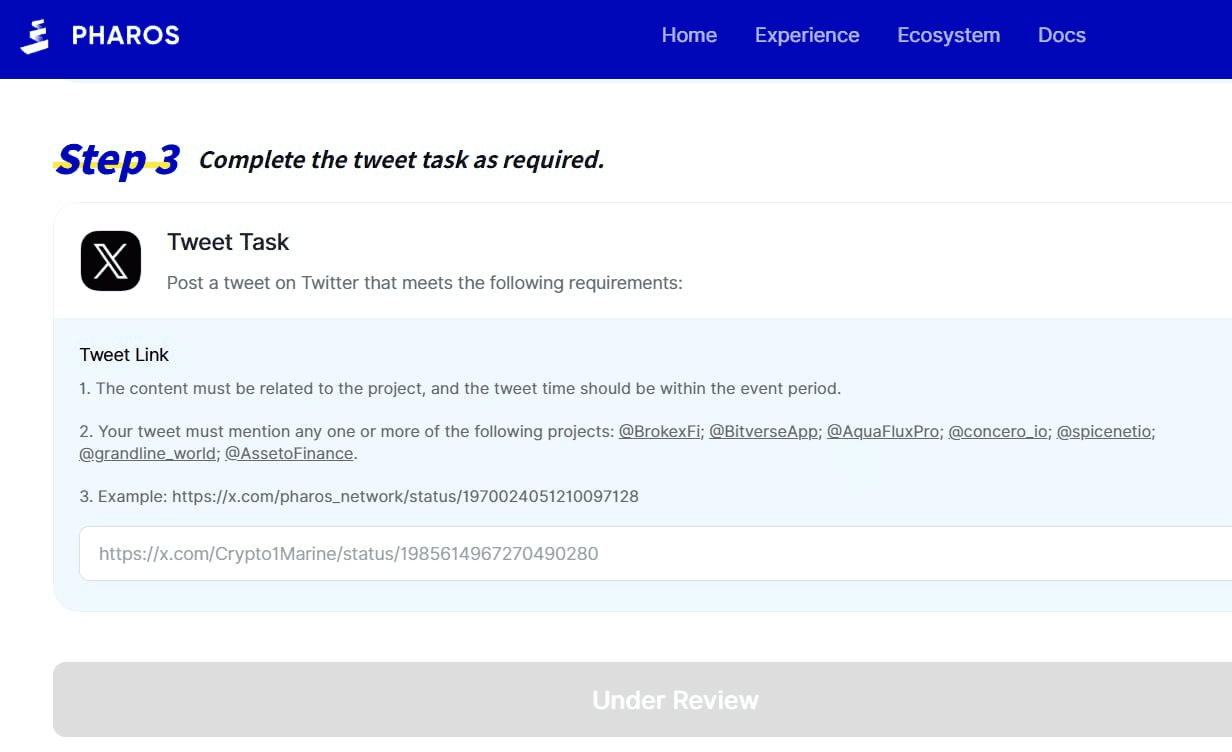Open the @BitverseApp project link
1232x752 pixels.
[763, 432]
